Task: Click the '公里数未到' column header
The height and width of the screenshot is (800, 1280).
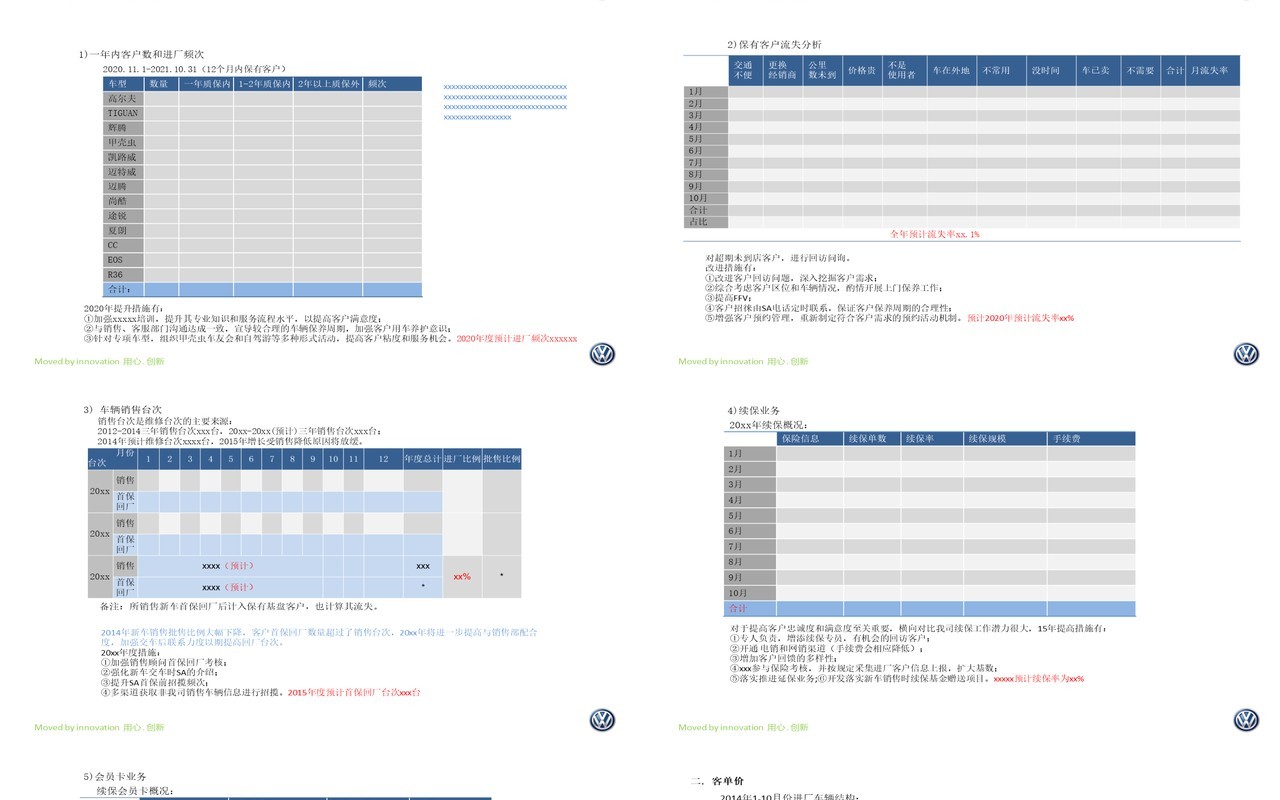Action: click(822, 70)
